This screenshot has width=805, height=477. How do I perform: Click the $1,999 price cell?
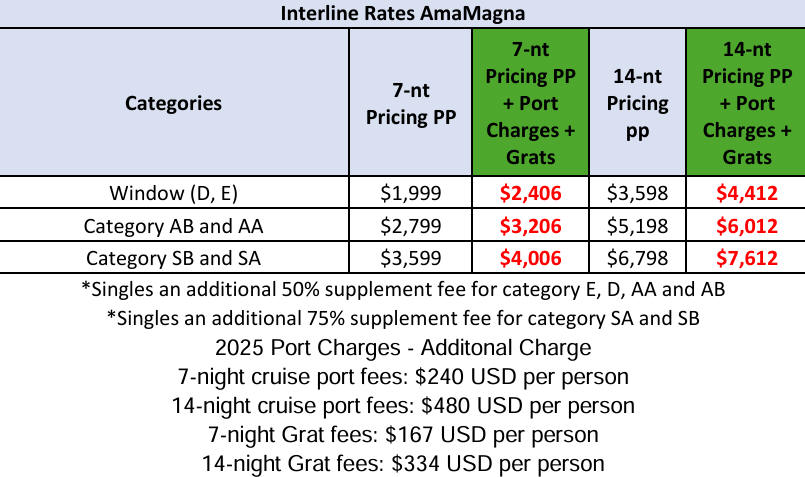coord(411,193)
